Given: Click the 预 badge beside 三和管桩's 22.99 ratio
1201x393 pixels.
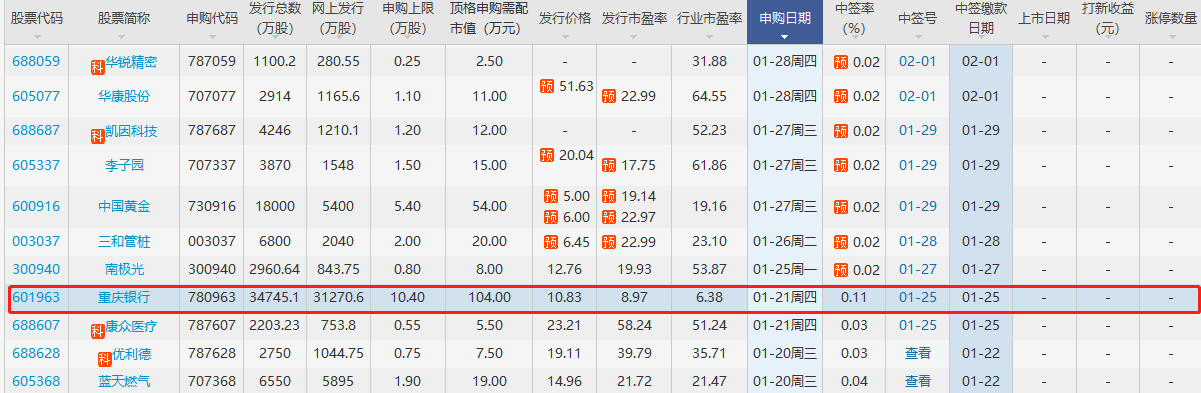Looking at the screenshot, I should click(x=609, y=242).
